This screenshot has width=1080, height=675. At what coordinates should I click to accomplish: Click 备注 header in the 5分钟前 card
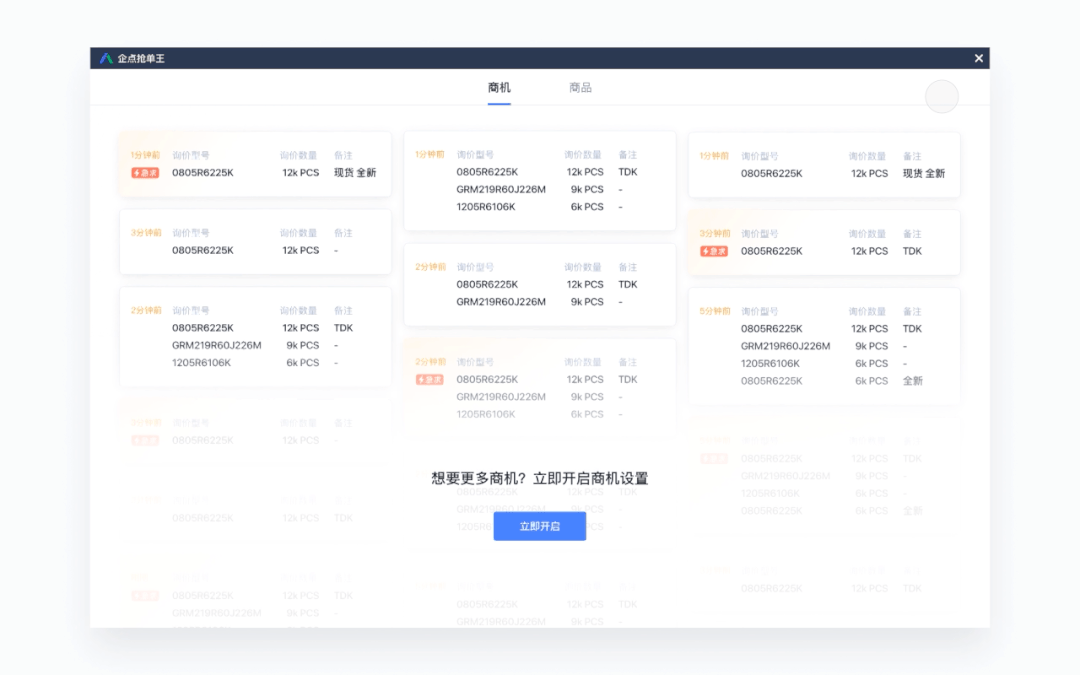(x=912, y=311)
